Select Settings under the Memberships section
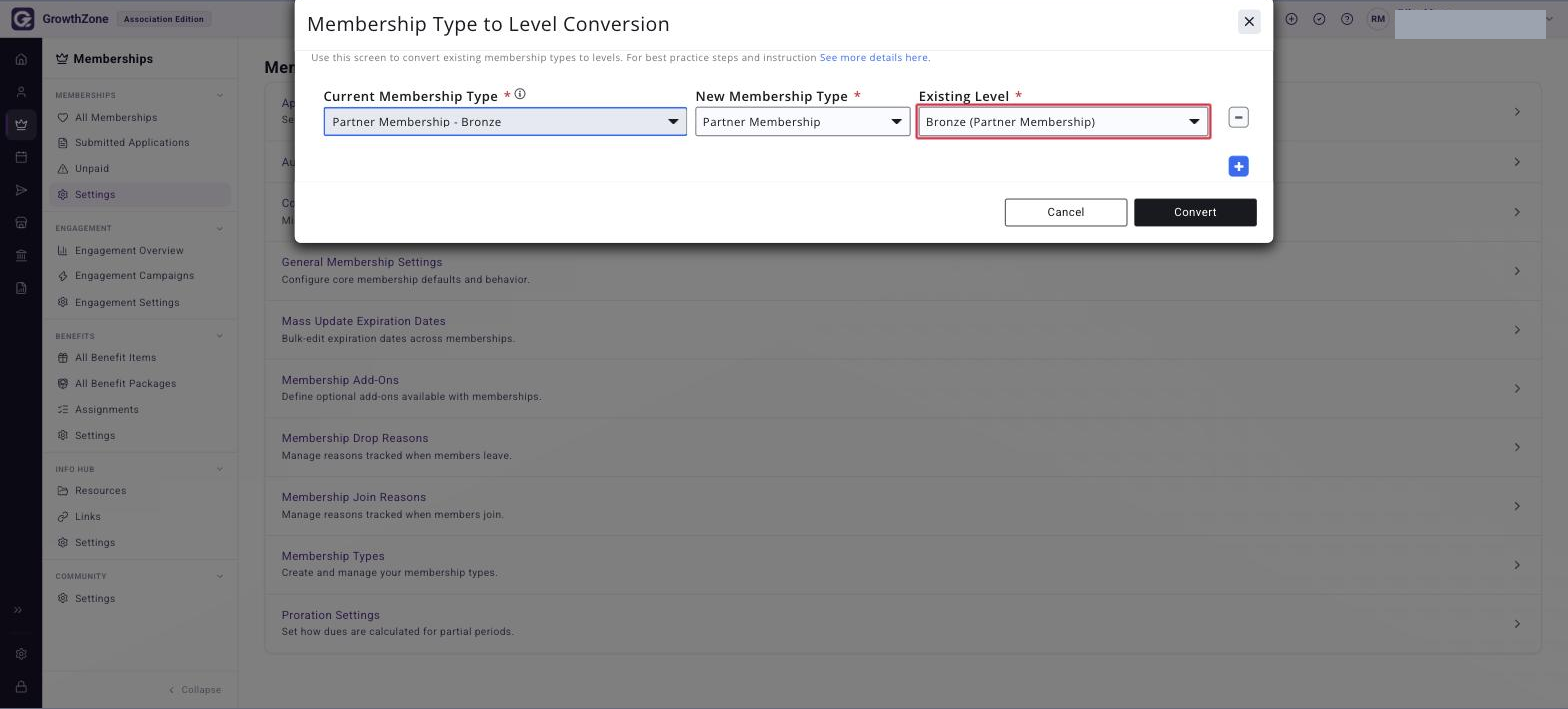This screenshot has height=709, width=1568. click(x=139, y=195)
